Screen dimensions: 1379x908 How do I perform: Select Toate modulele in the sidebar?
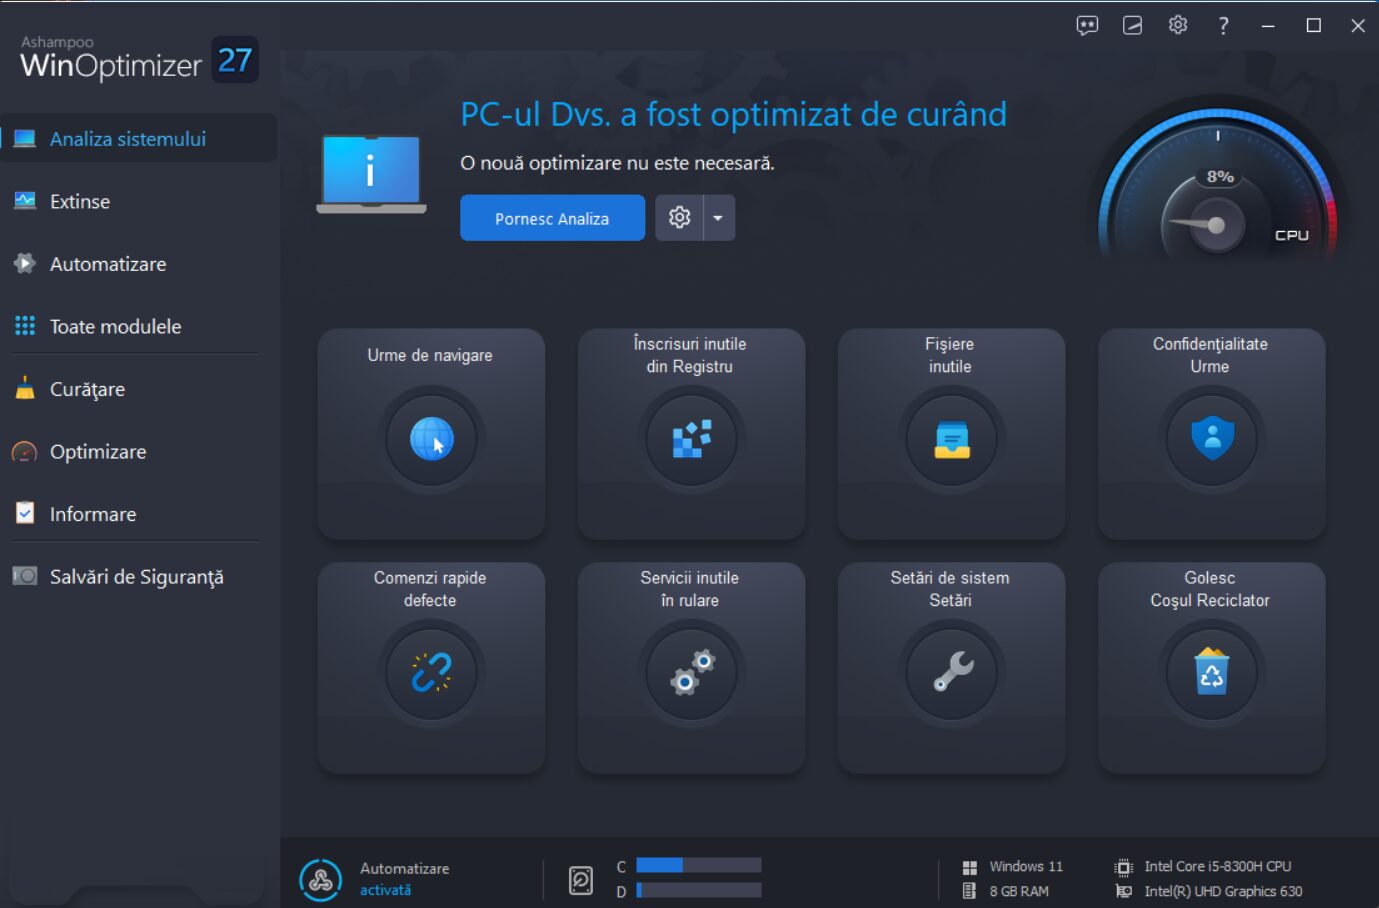(114, 326)
